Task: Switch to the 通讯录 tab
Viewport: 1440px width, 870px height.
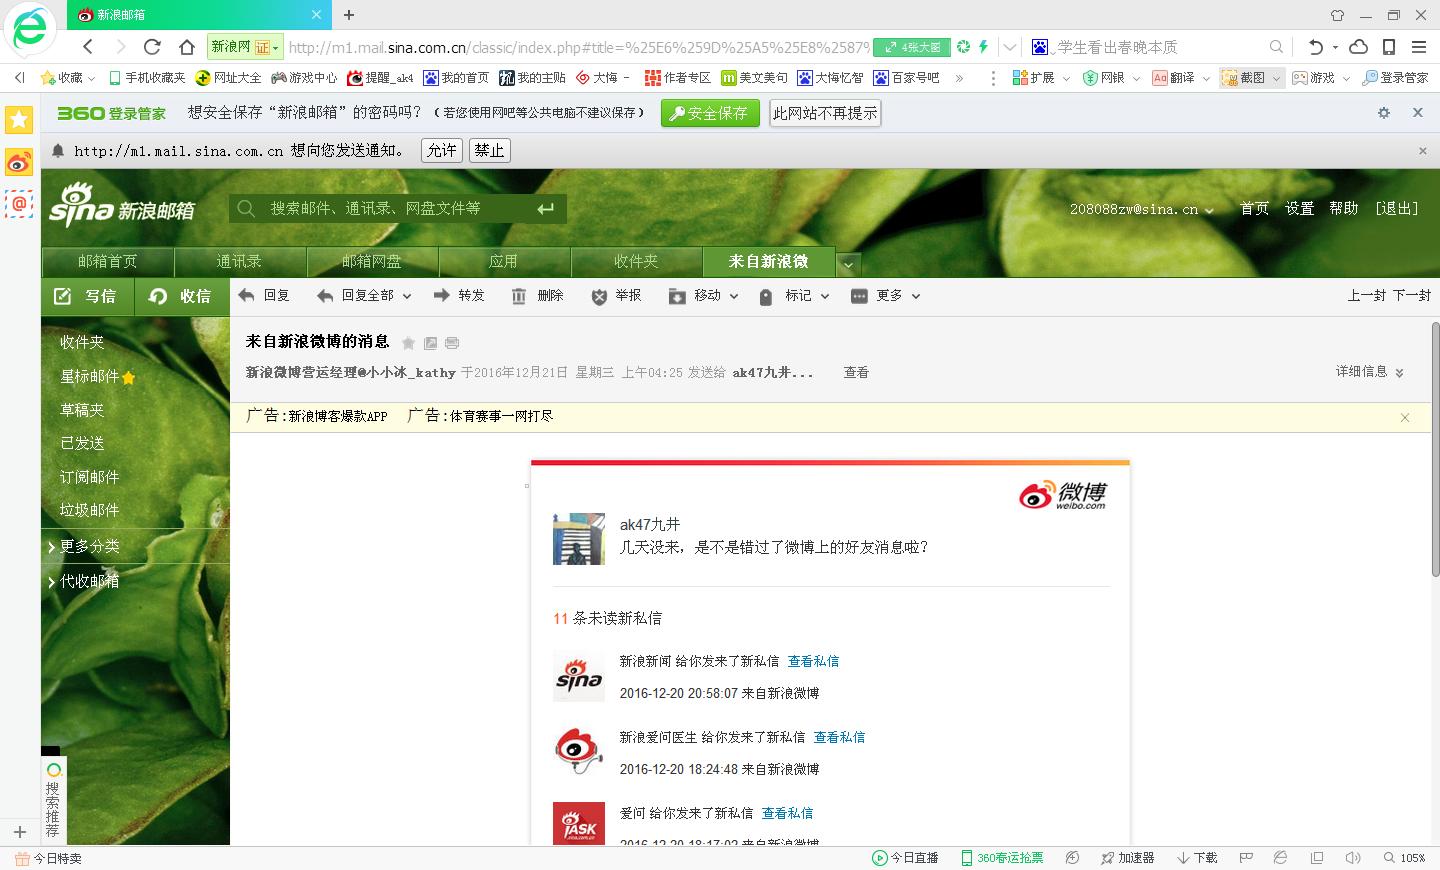Action: coord(239,262)
